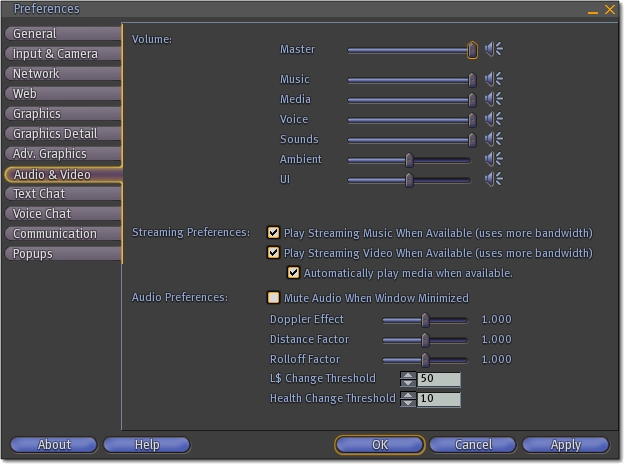Click the Cancel button
Viewport: 624px width, 464px height.
pos(473,445)
